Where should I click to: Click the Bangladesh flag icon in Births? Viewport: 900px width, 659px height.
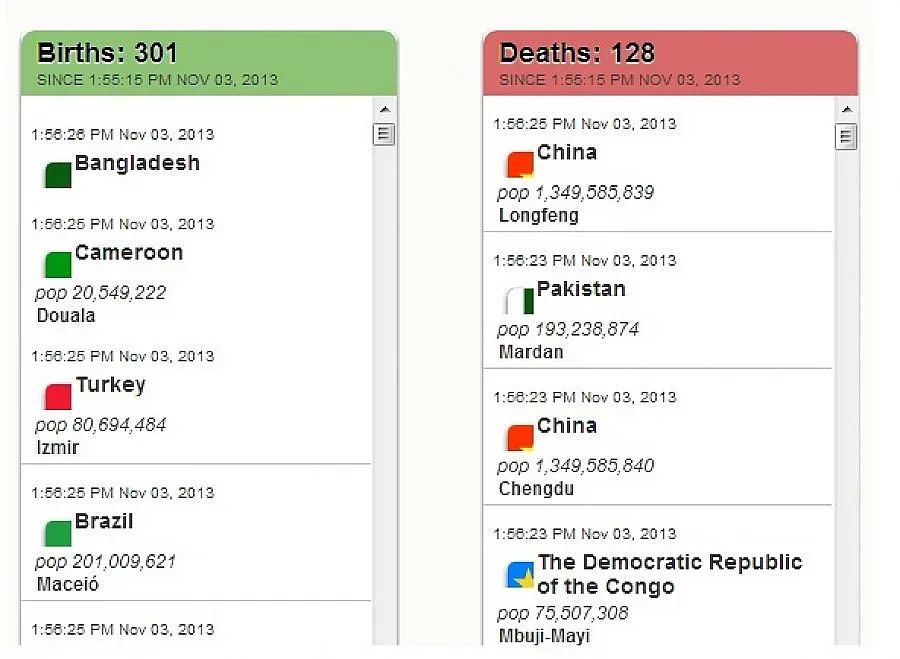(58, 175)
